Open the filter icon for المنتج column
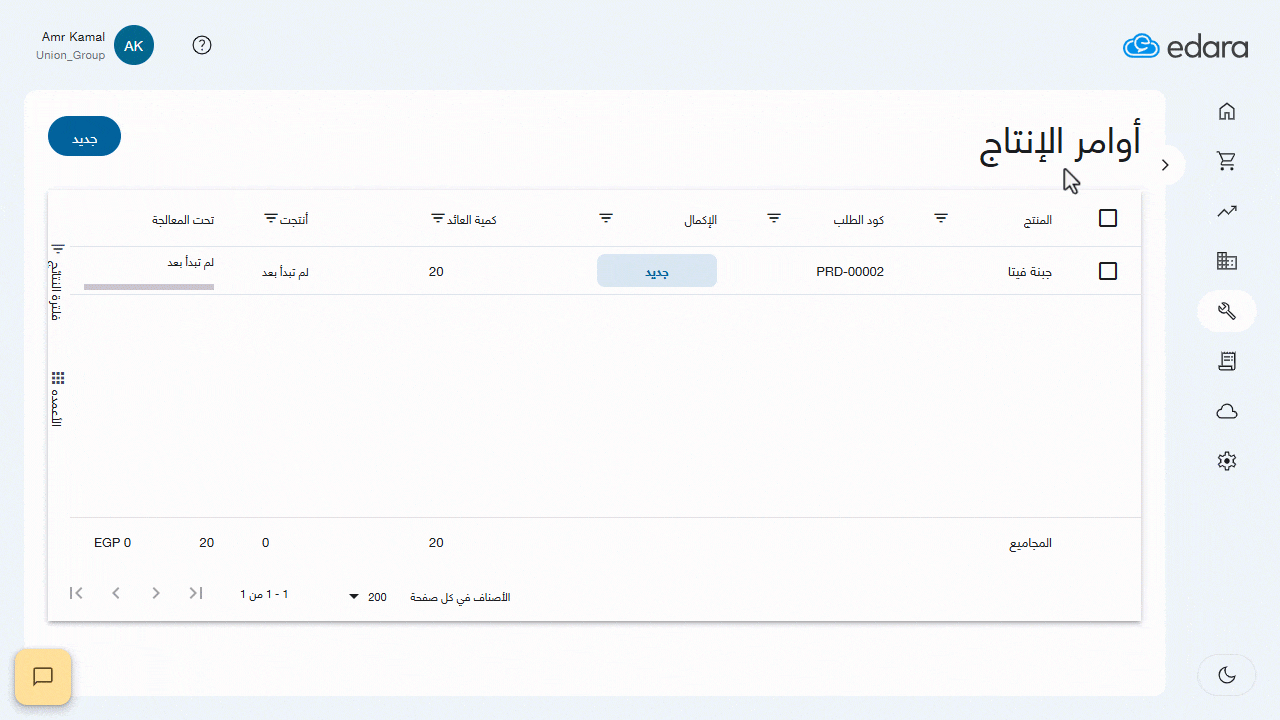 941,218
